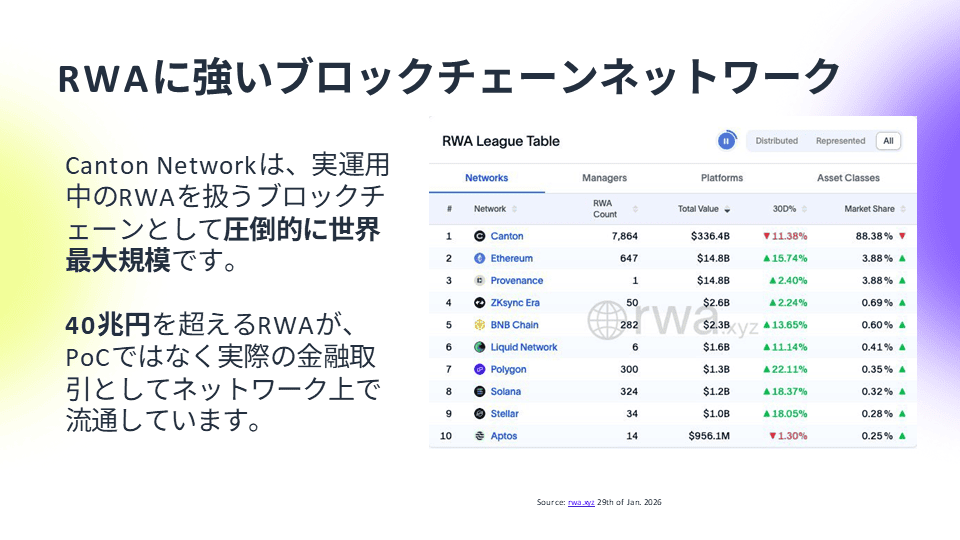Viewport: 960px width, 540px height.
Task: Select the Represented view toggle
Action: coord(840,141)
